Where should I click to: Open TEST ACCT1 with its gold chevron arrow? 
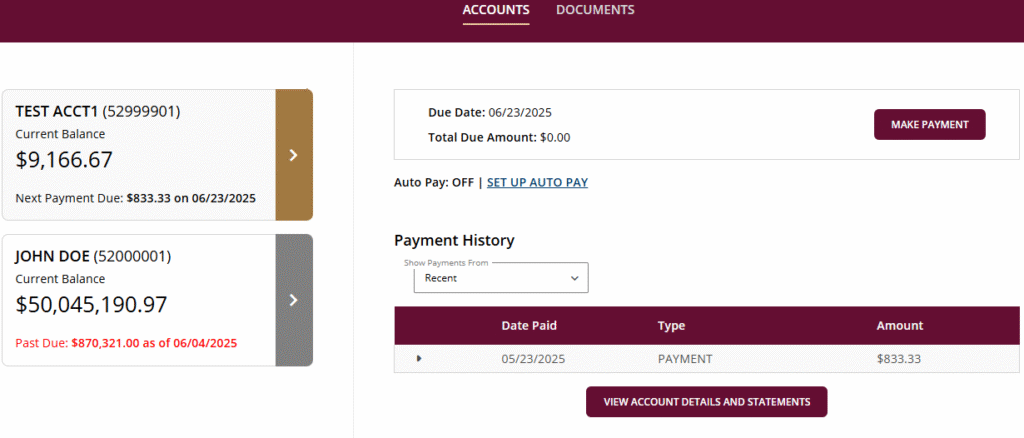(x=294, y=155)
